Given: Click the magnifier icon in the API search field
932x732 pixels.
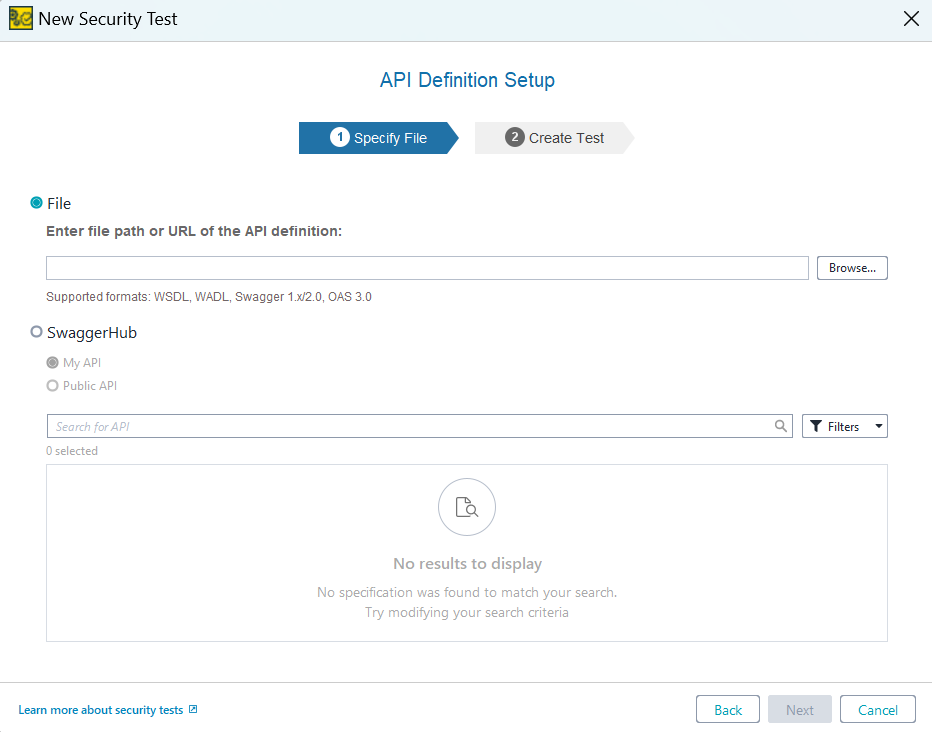Looking at the screenshot, I should pyautogui.click(x=781, y=426).
